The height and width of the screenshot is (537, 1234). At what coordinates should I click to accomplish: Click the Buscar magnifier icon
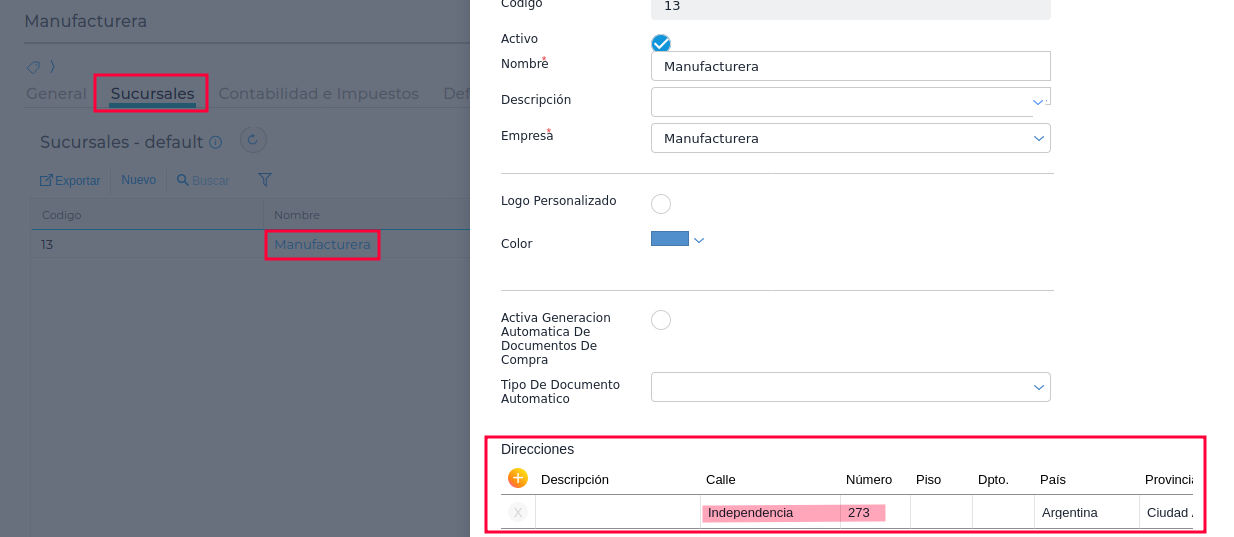183,180
